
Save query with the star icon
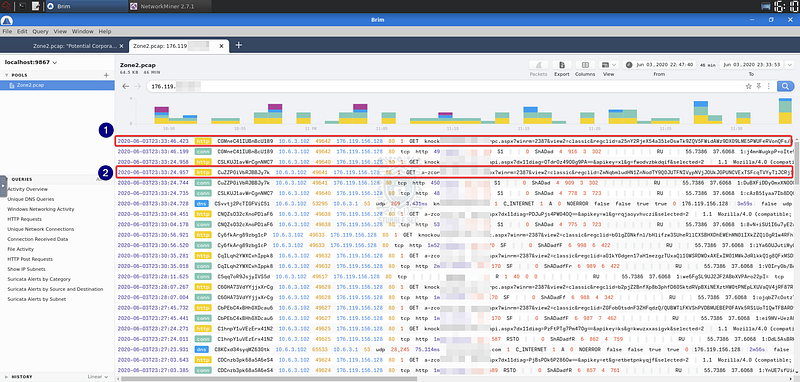click(749, 86)
